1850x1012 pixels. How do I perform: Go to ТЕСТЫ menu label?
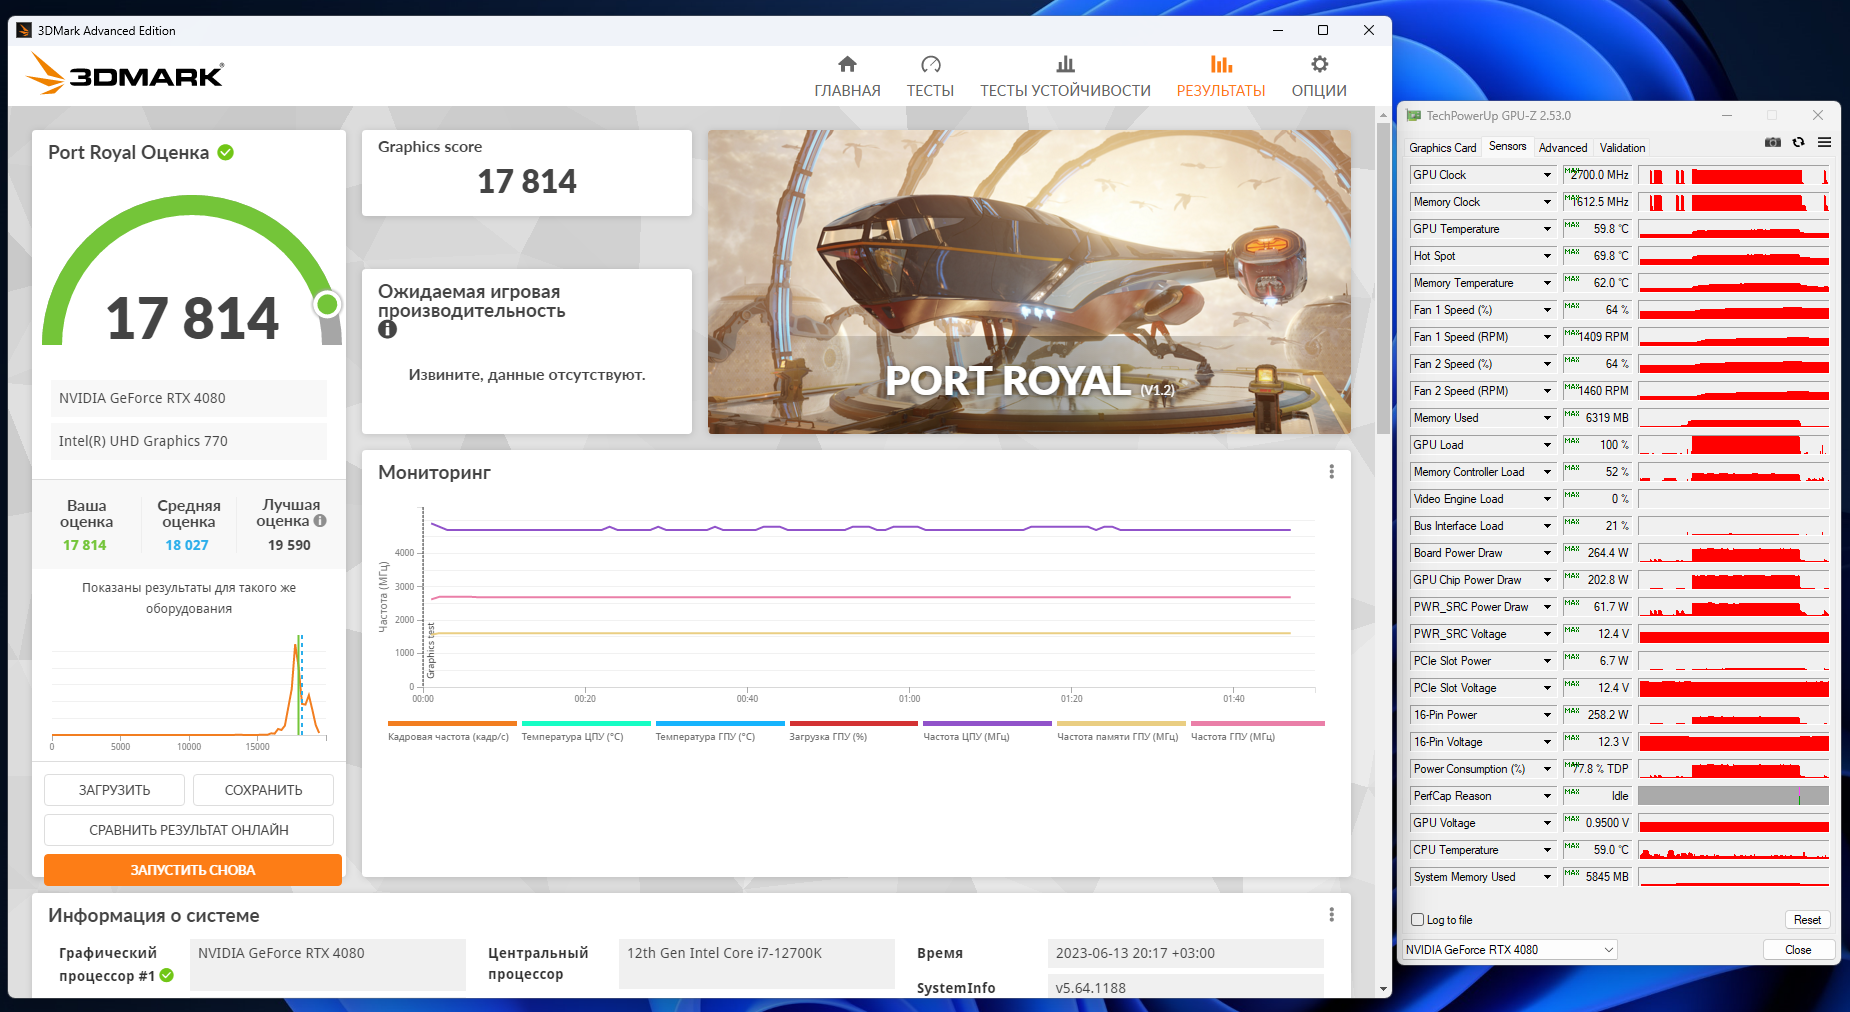[x=930, y=91]
